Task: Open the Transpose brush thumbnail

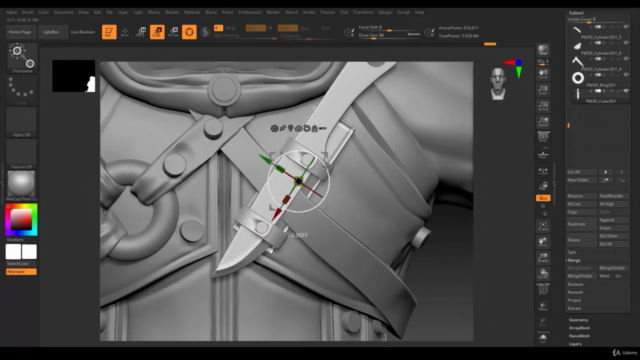Action: click(x=22, y=58)
